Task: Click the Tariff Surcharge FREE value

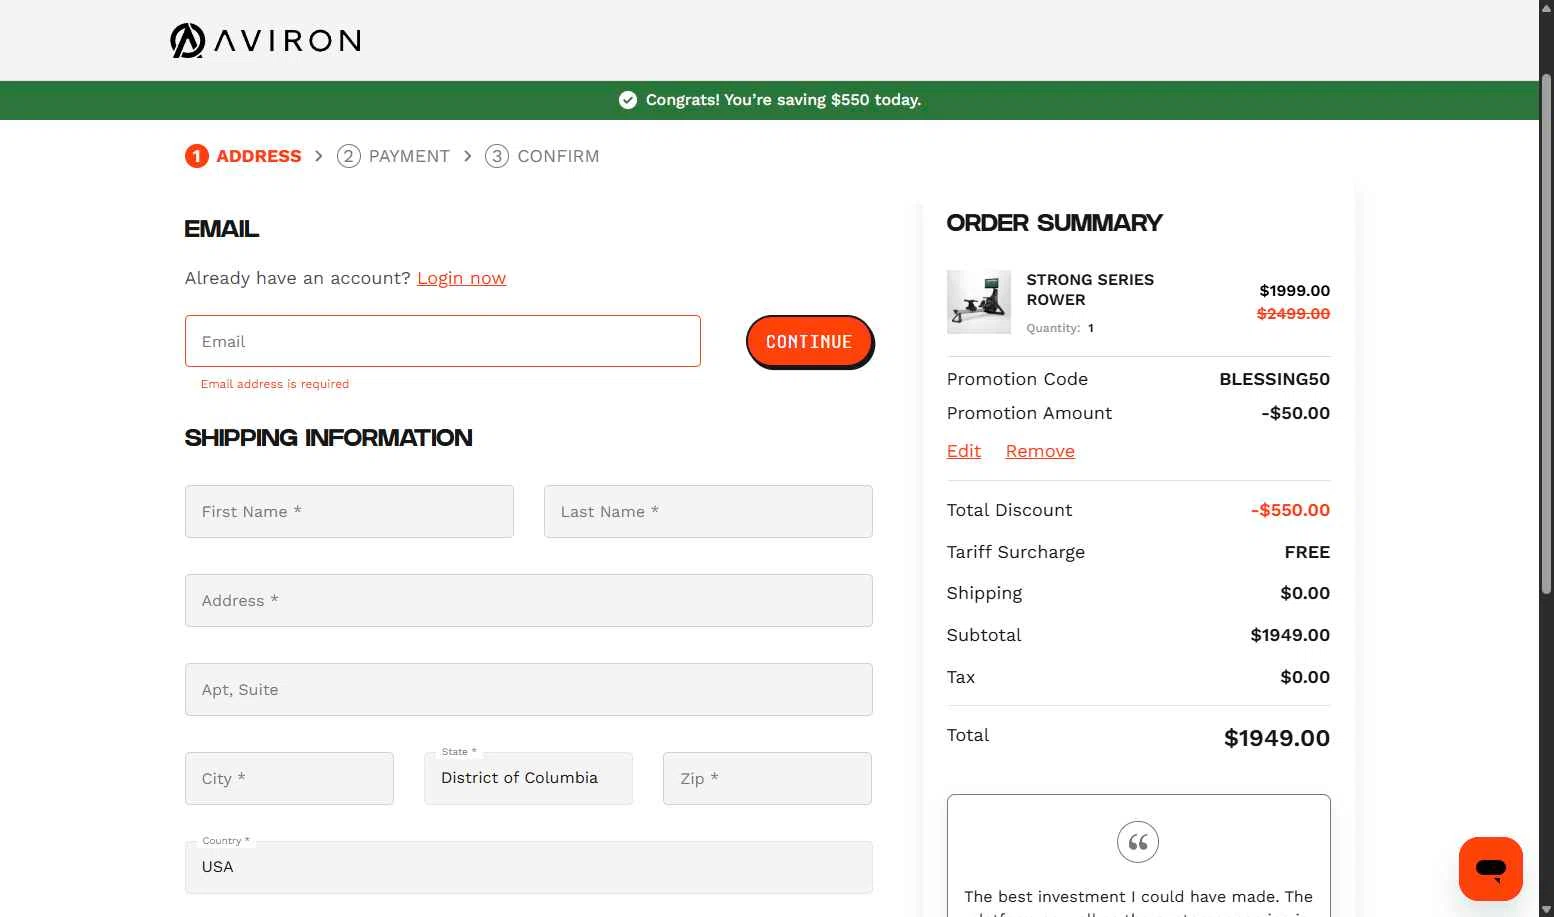Action: coord(1307,552)
